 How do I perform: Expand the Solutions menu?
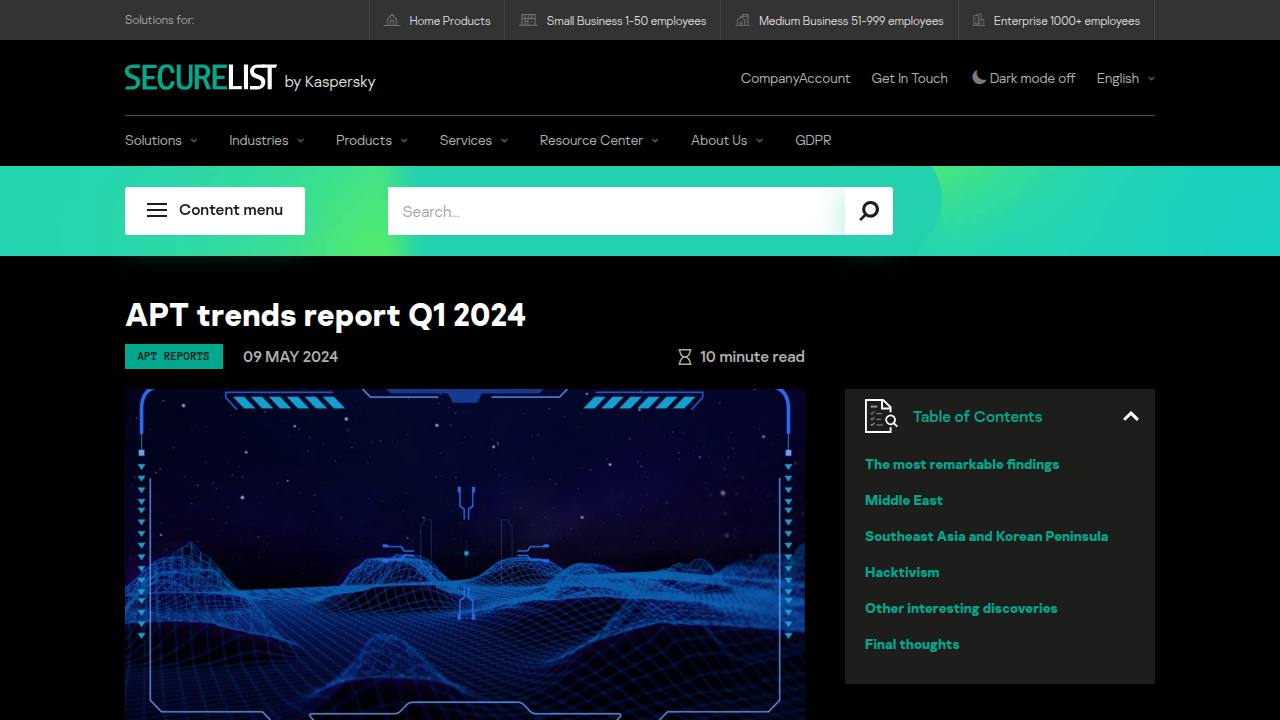click(161, 140)
